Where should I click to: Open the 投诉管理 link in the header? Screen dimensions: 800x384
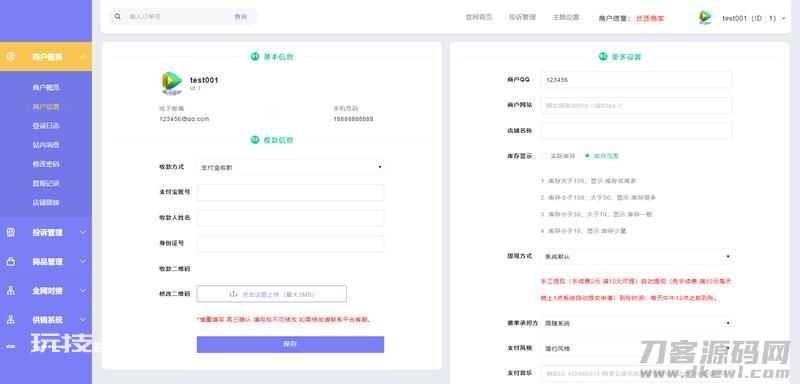point(522,17)
